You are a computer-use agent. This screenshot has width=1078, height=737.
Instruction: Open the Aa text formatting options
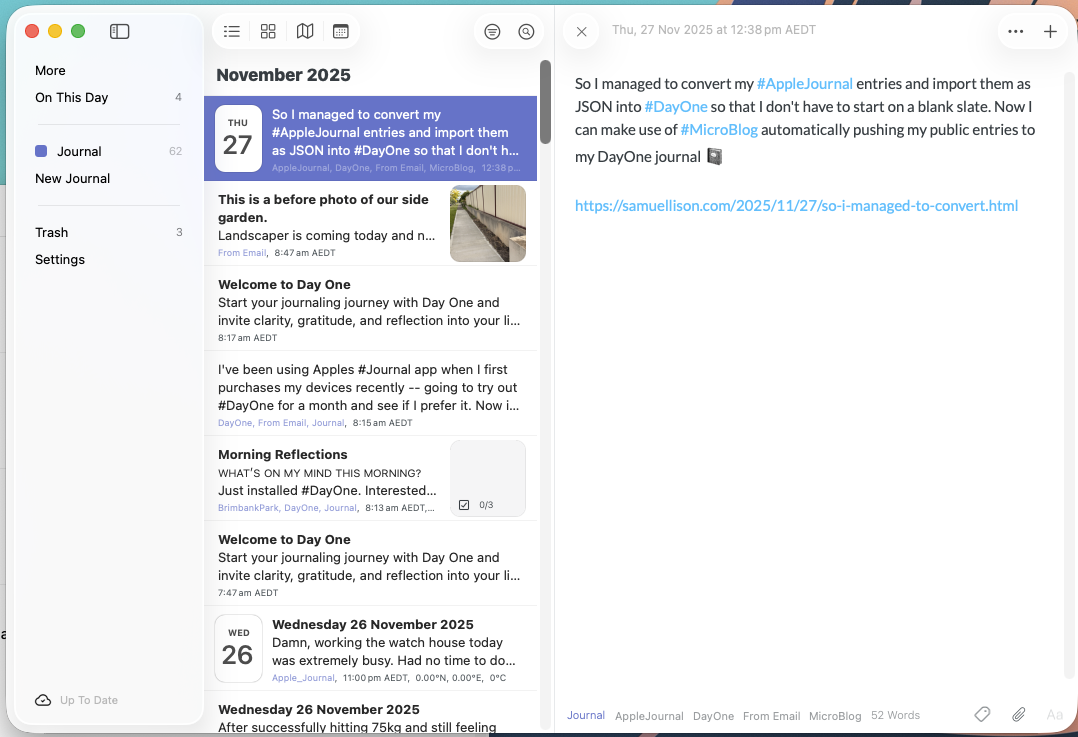(1054, 714)
